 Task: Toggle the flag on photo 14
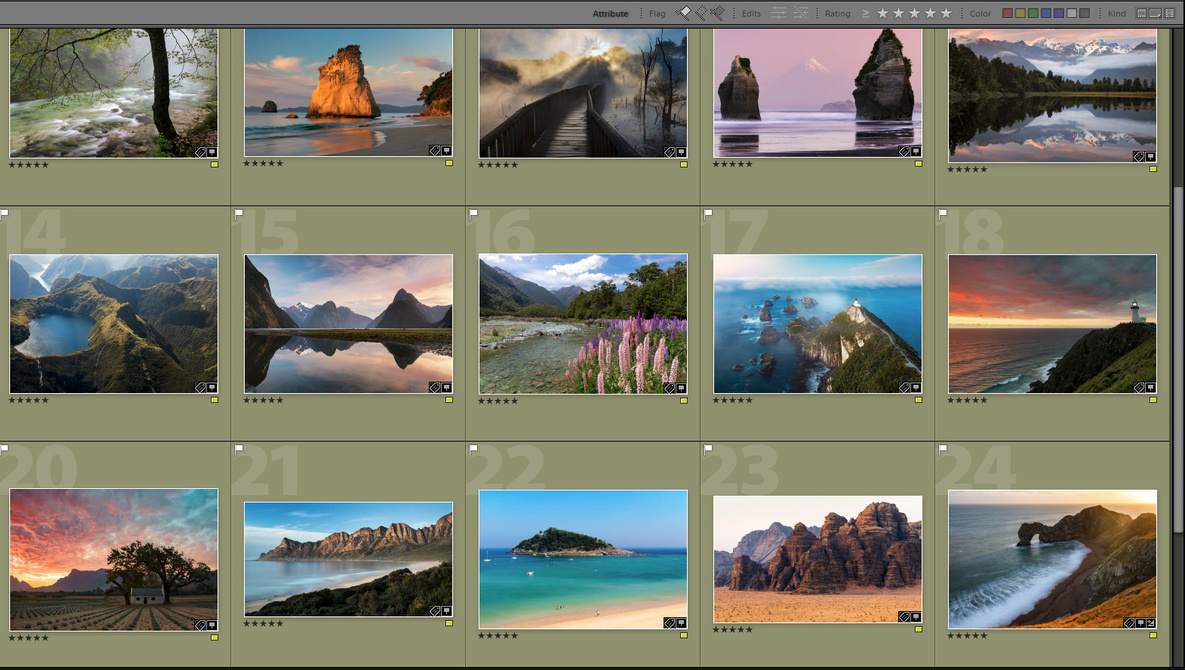click(x=4, y=213)
